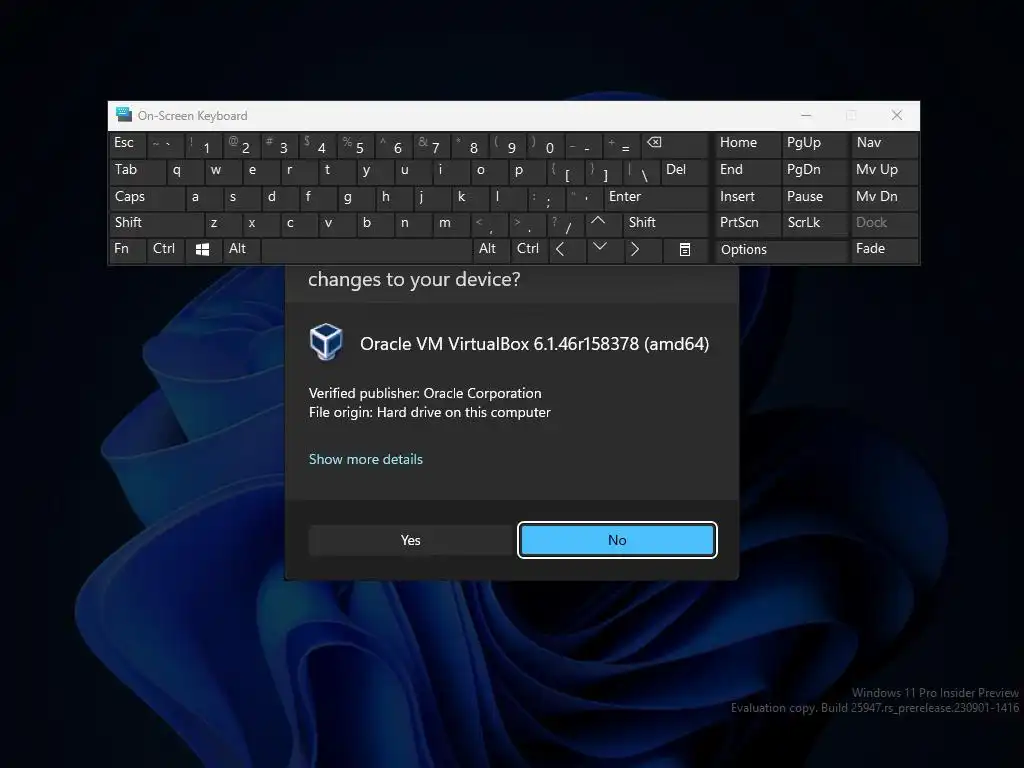This screenshot has height=768, width=1024.
Task: Click No in the UAC dialog
Action: pyautogui.click(x=617, y=540)
